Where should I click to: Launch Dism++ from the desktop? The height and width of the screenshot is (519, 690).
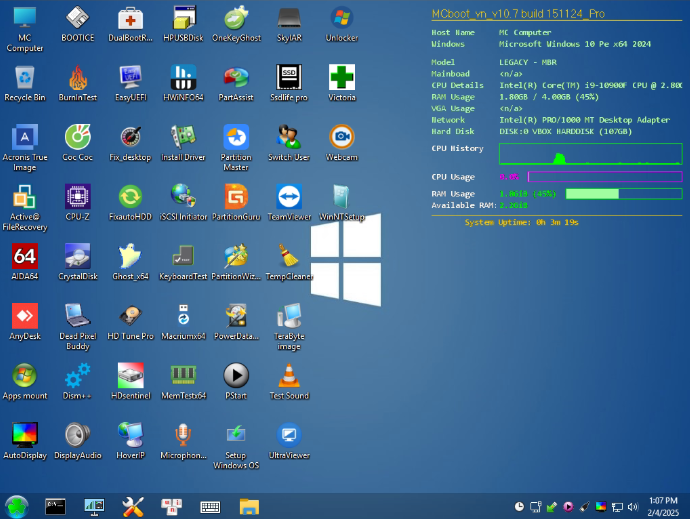[x=77, y=382]
